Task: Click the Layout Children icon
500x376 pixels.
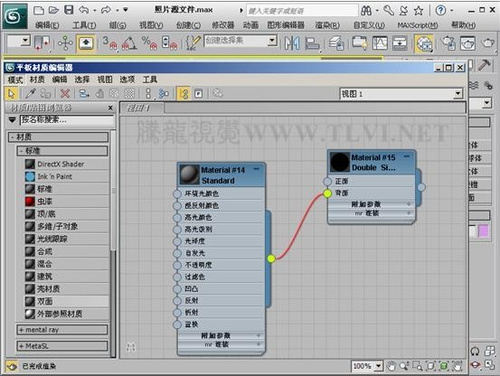Action: point(163,94)
